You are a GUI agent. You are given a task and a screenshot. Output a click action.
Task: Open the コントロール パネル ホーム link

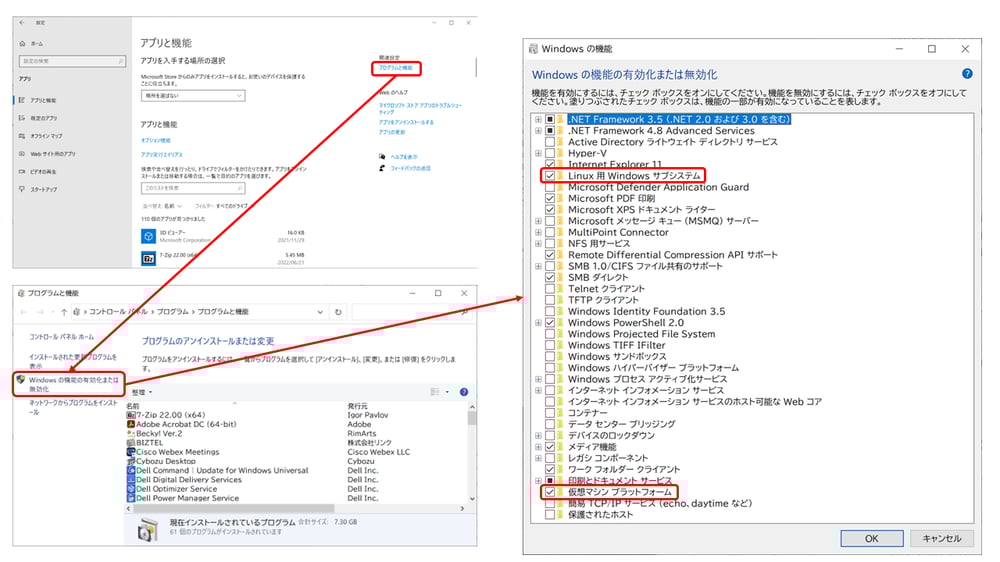click(x=61, y=337)
